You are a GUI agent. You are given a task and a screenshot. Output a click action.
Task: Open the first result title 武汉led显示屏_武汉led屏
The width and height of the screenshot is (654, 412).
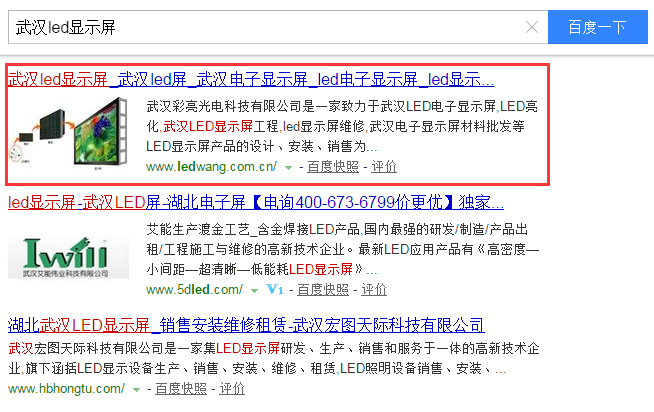click(x=250, y=80)
